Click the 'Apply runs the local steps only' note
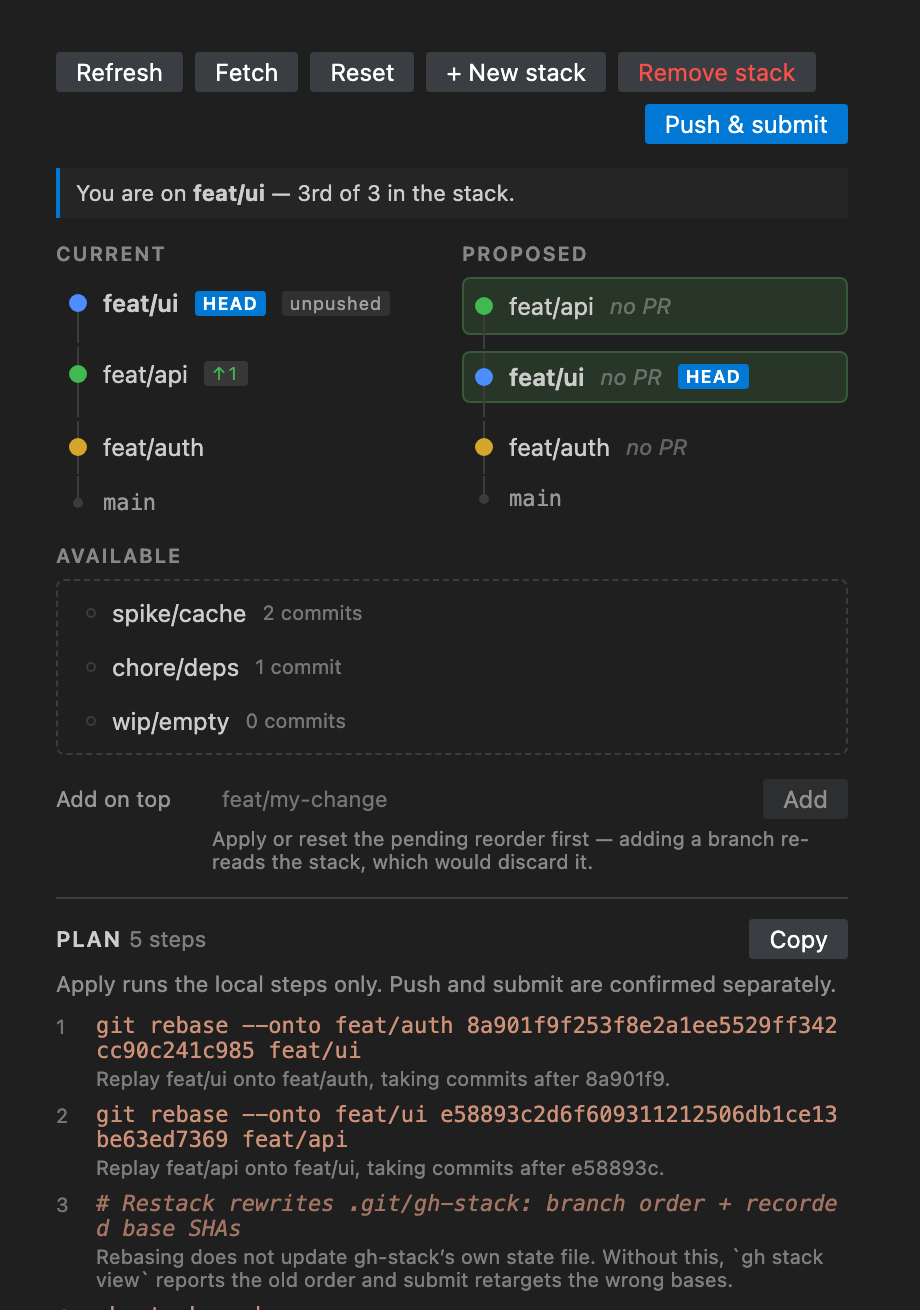Viewport: 920px width, 1310px height. click(446, 985)
